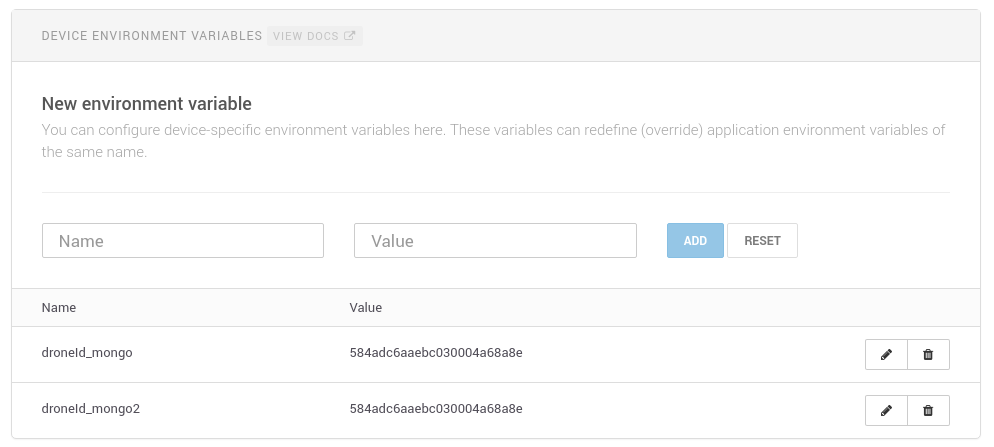Click the Device Environment Variables panel title

coord(150,36)
